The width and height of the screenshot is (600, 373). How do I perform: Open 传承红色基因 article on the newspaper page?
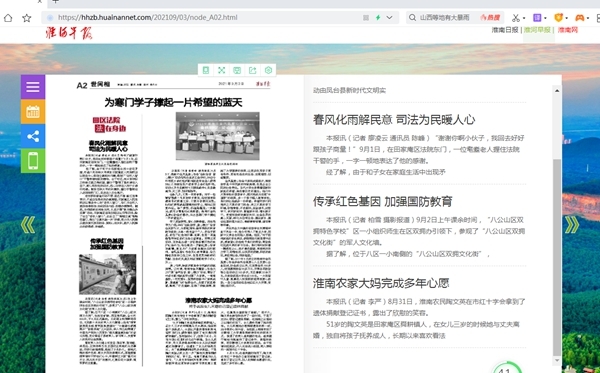coord(107,244)
